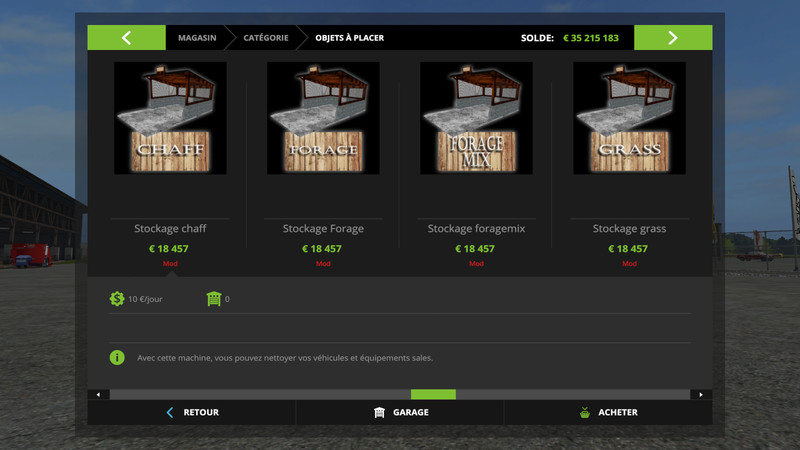Click the green horizontal scrollbar thumb
The image size is (800, 450).
[x=433, y=394]
